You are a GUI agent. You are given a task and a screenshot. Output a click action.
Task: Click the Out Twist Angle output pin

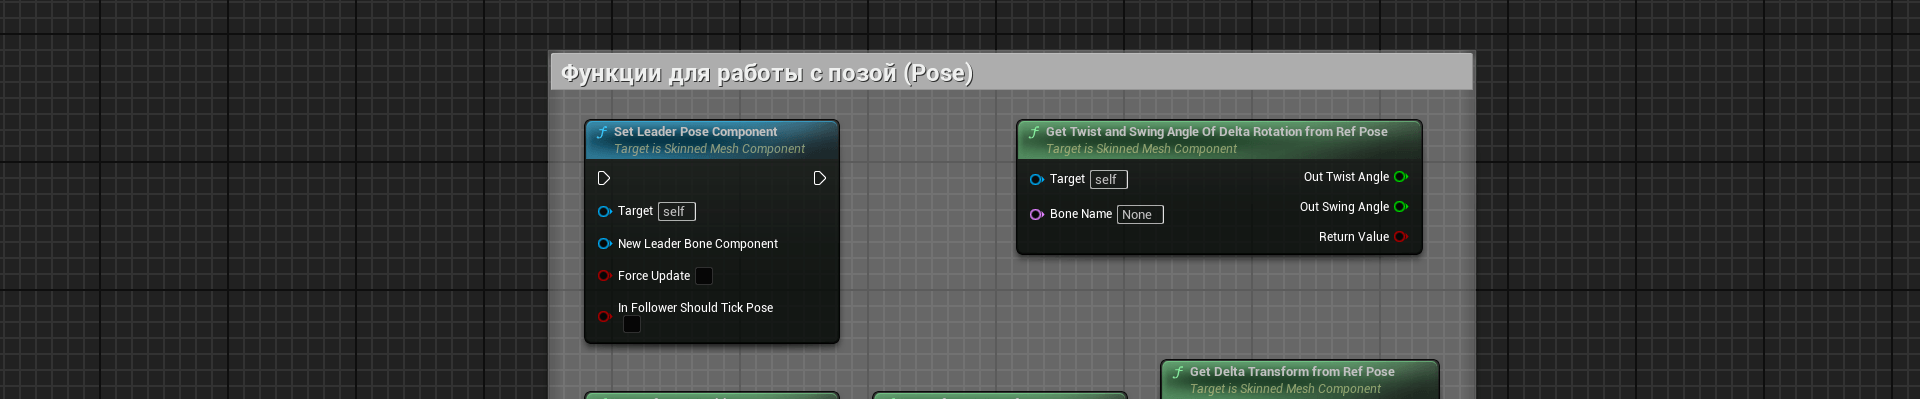point(1401,177)
